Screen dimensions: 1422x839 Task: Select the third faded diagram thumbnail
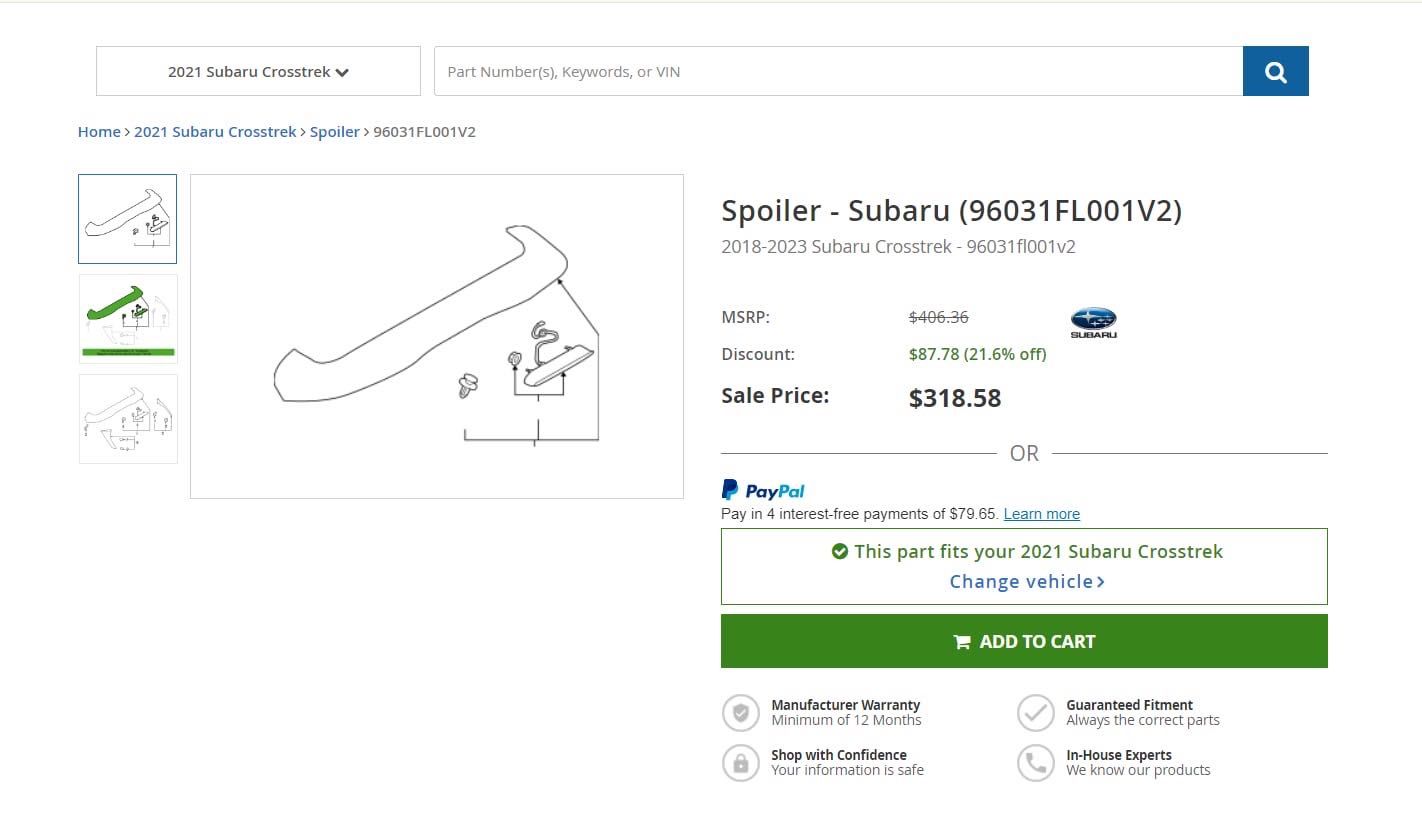coord(128,419)
